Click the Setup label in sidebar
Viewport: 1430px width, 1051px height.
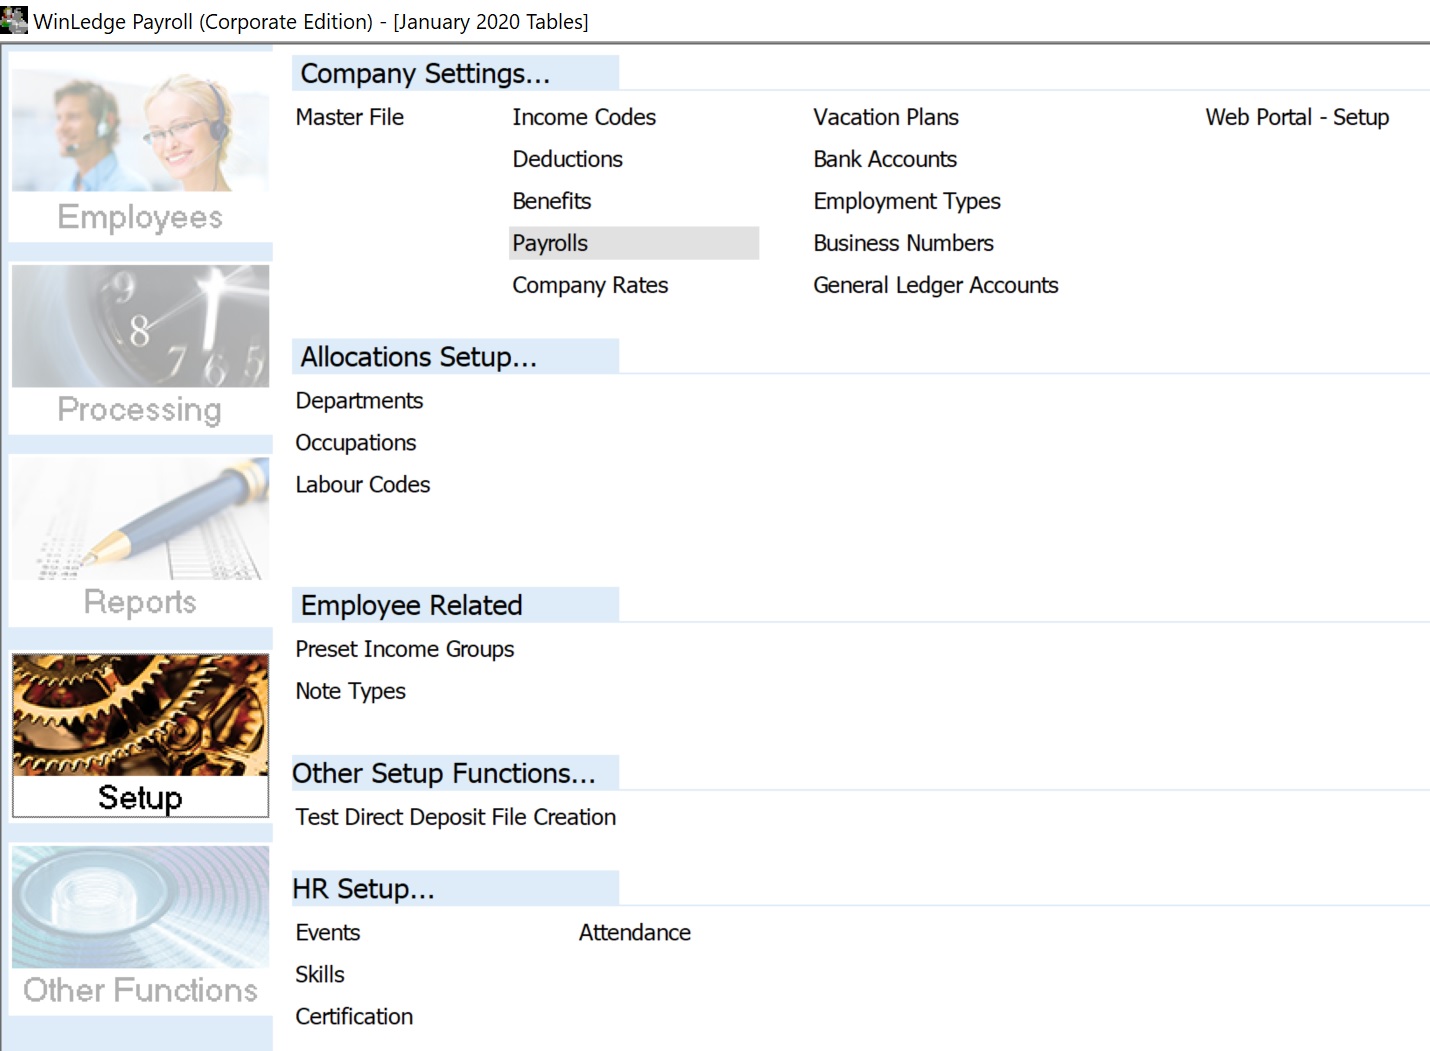pyautogui.click(x=140, y=798)
